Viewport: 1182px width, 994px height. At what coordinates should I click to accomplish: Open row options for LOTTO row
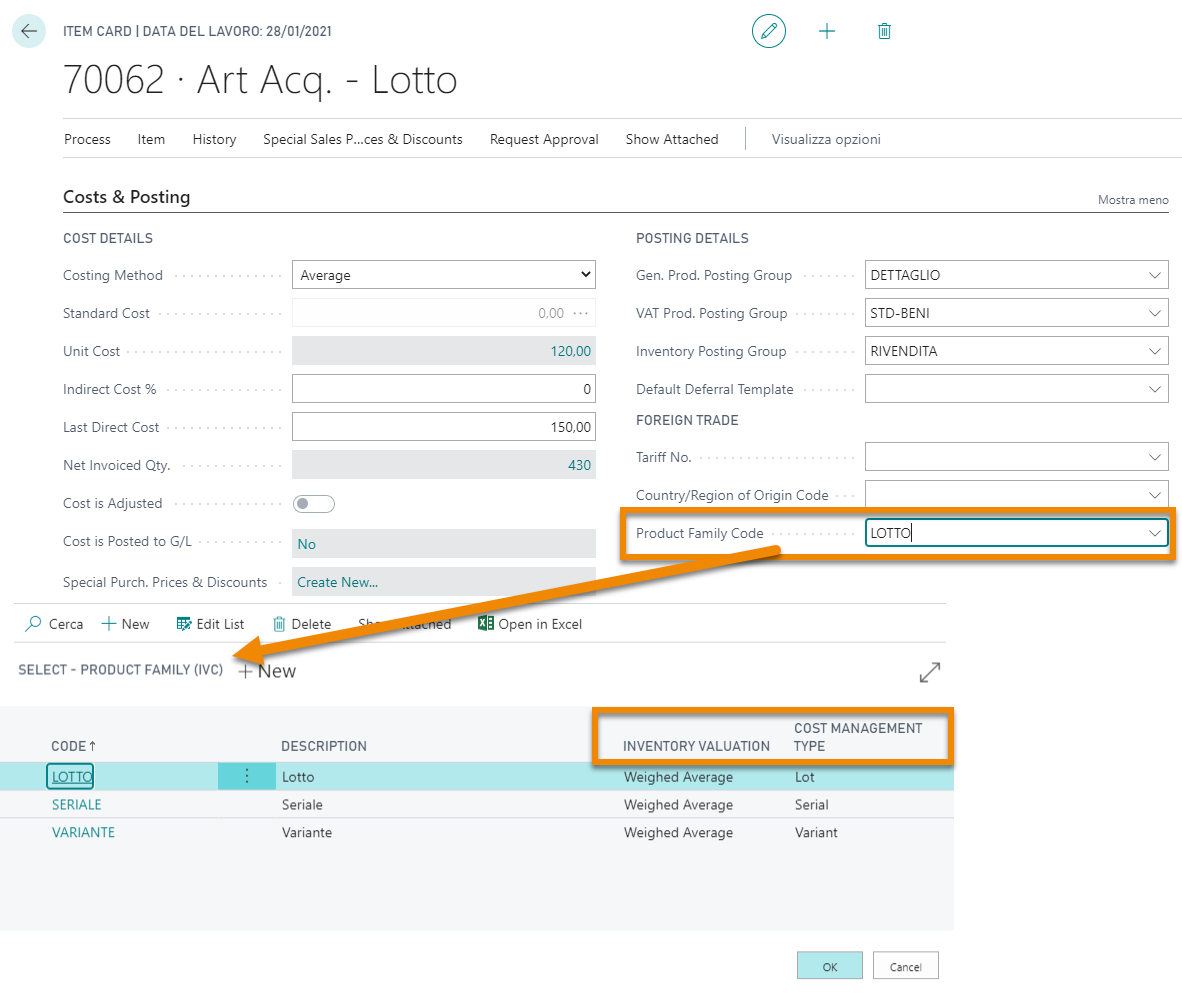point(247,776)
